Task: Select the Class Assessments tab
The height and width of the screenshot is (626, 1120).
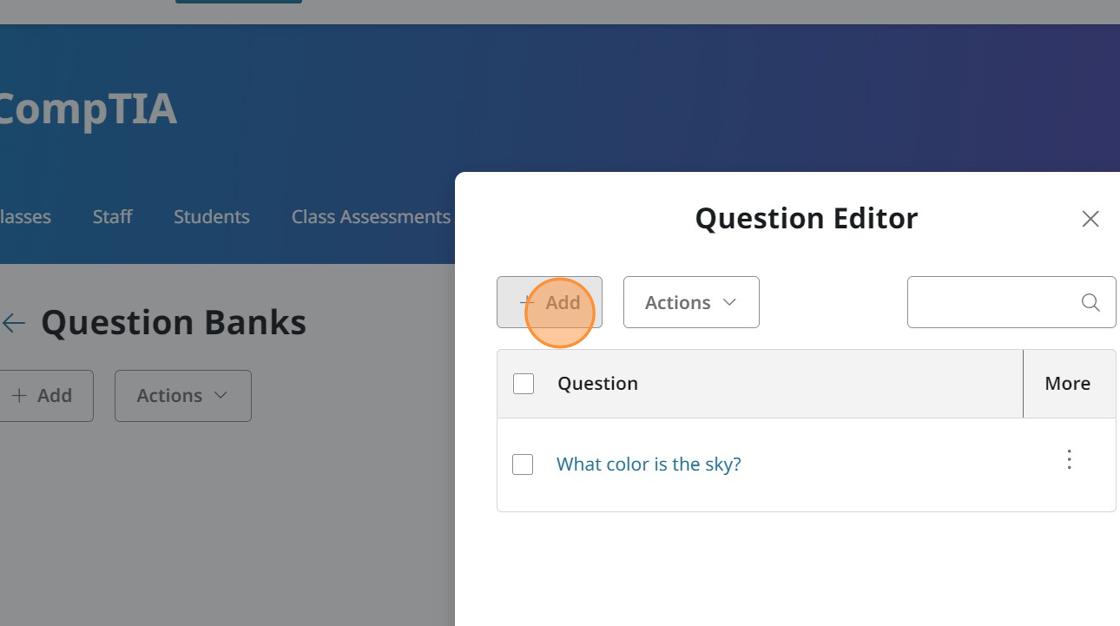Action: (370, 217)
